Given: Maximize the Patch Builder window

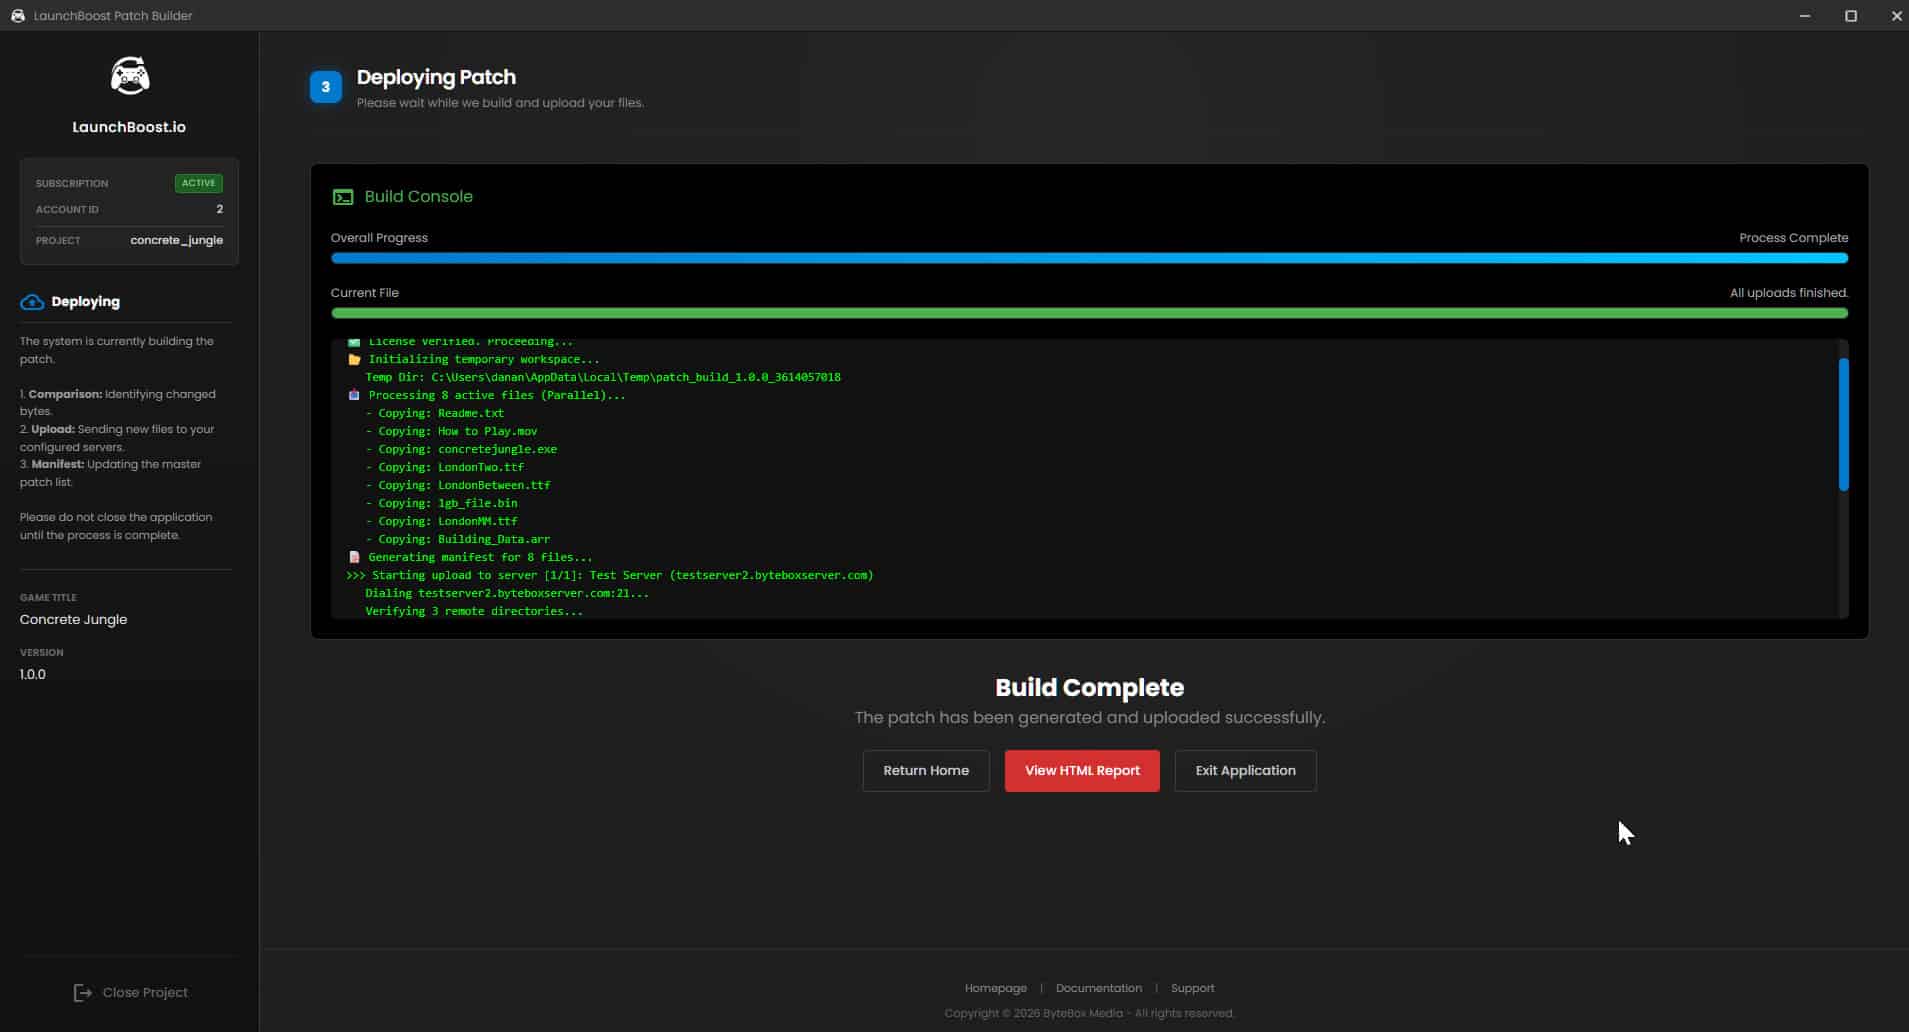Looking at the screenshot, I should coord(1851,15).
